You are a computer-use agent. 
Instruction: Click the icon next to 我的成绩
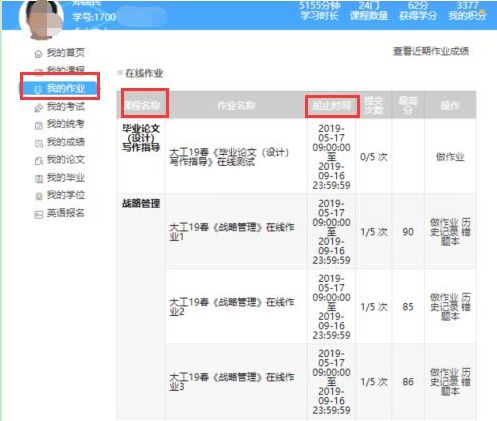click(39, 143)
